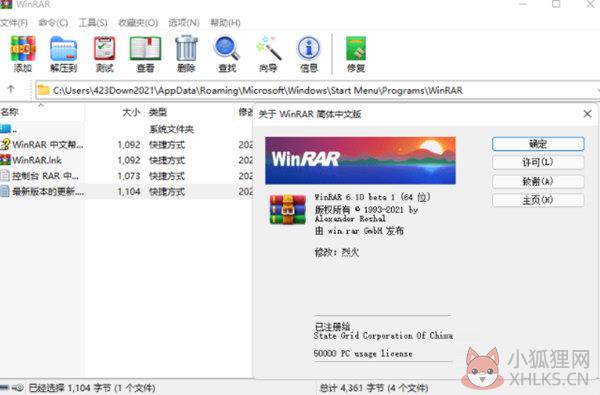Sort by the 大小 column header
600x395 pixels.
131,112
